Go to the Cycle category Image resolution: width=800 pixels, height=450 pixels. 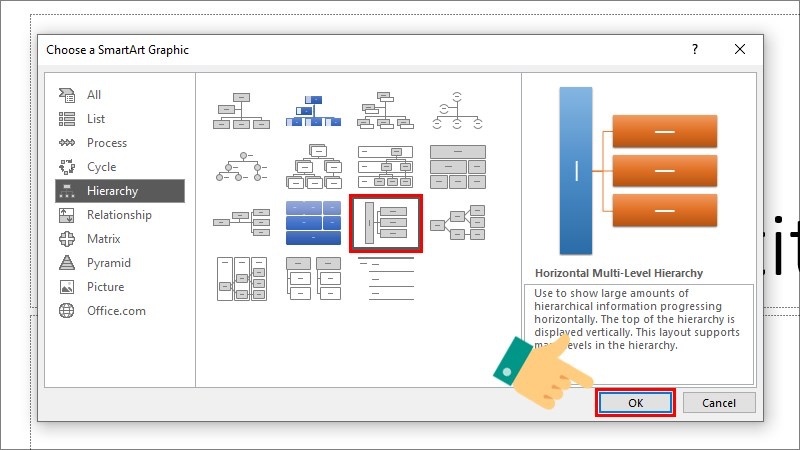pos(101,167)
